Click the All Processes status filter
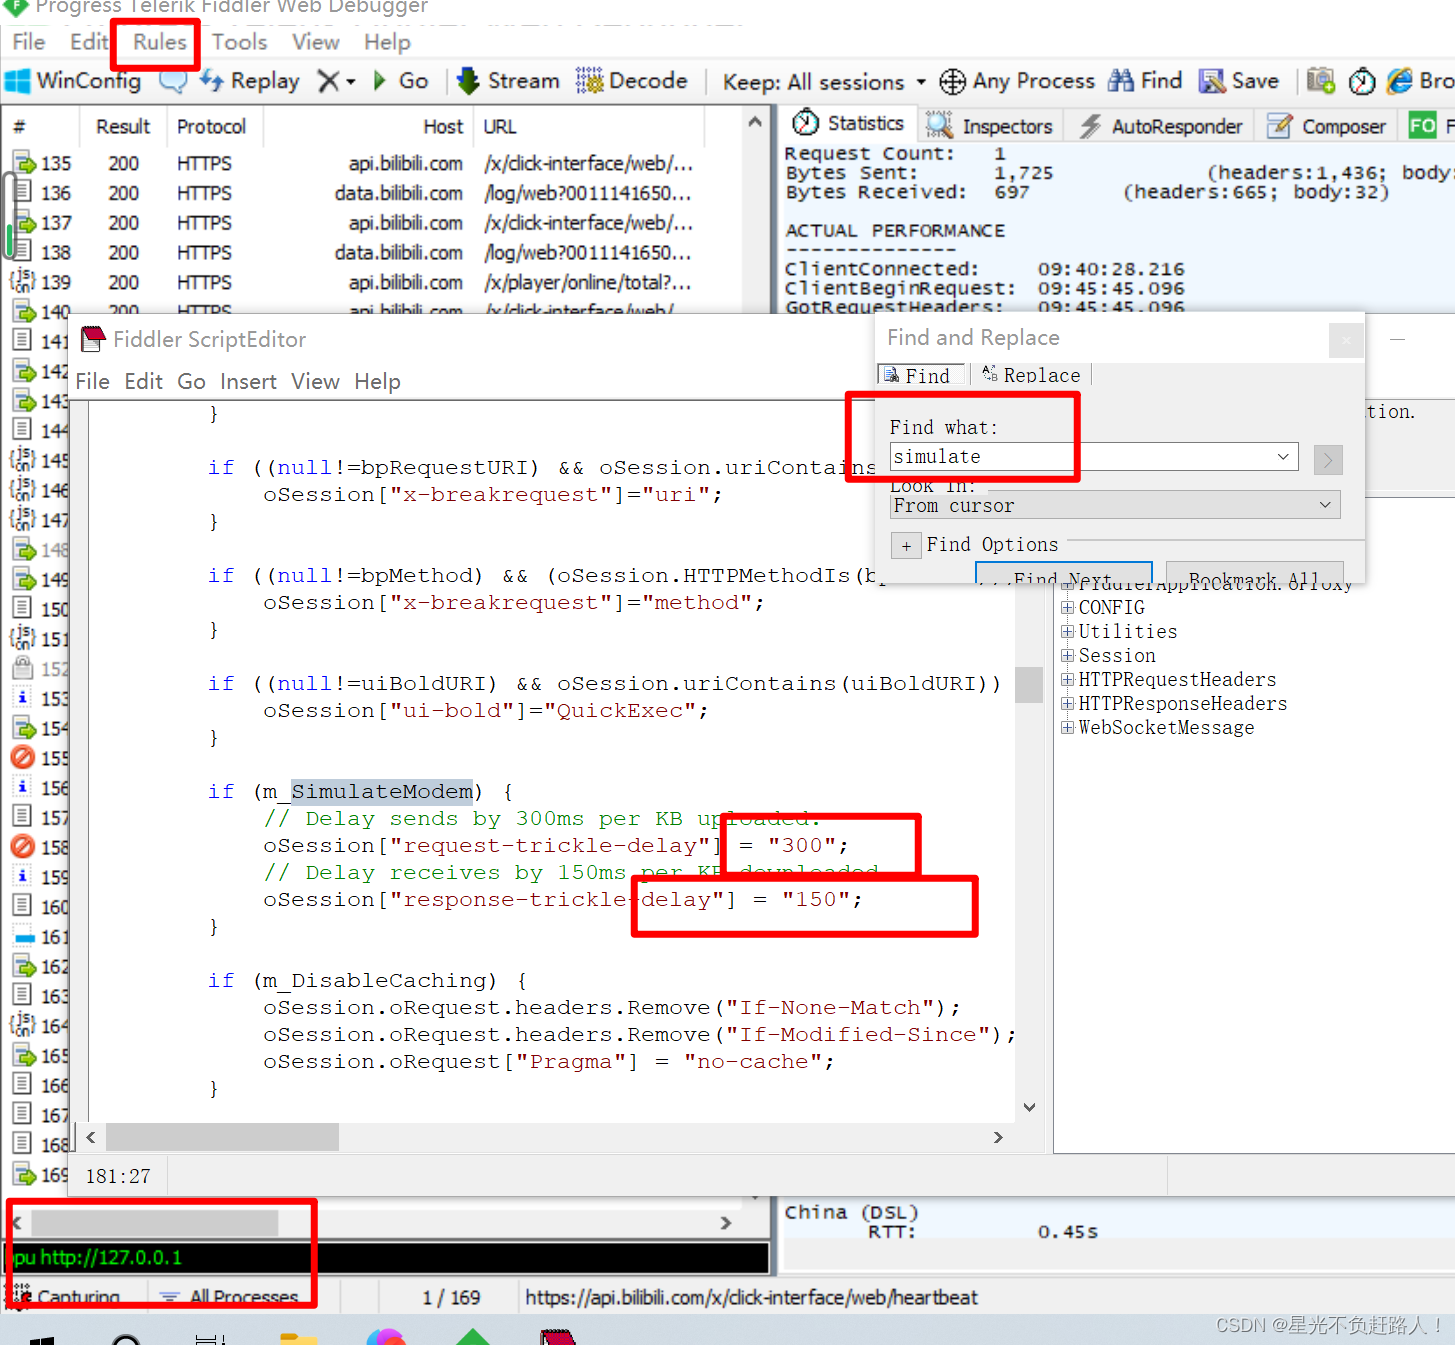 tap(230, 1297)
